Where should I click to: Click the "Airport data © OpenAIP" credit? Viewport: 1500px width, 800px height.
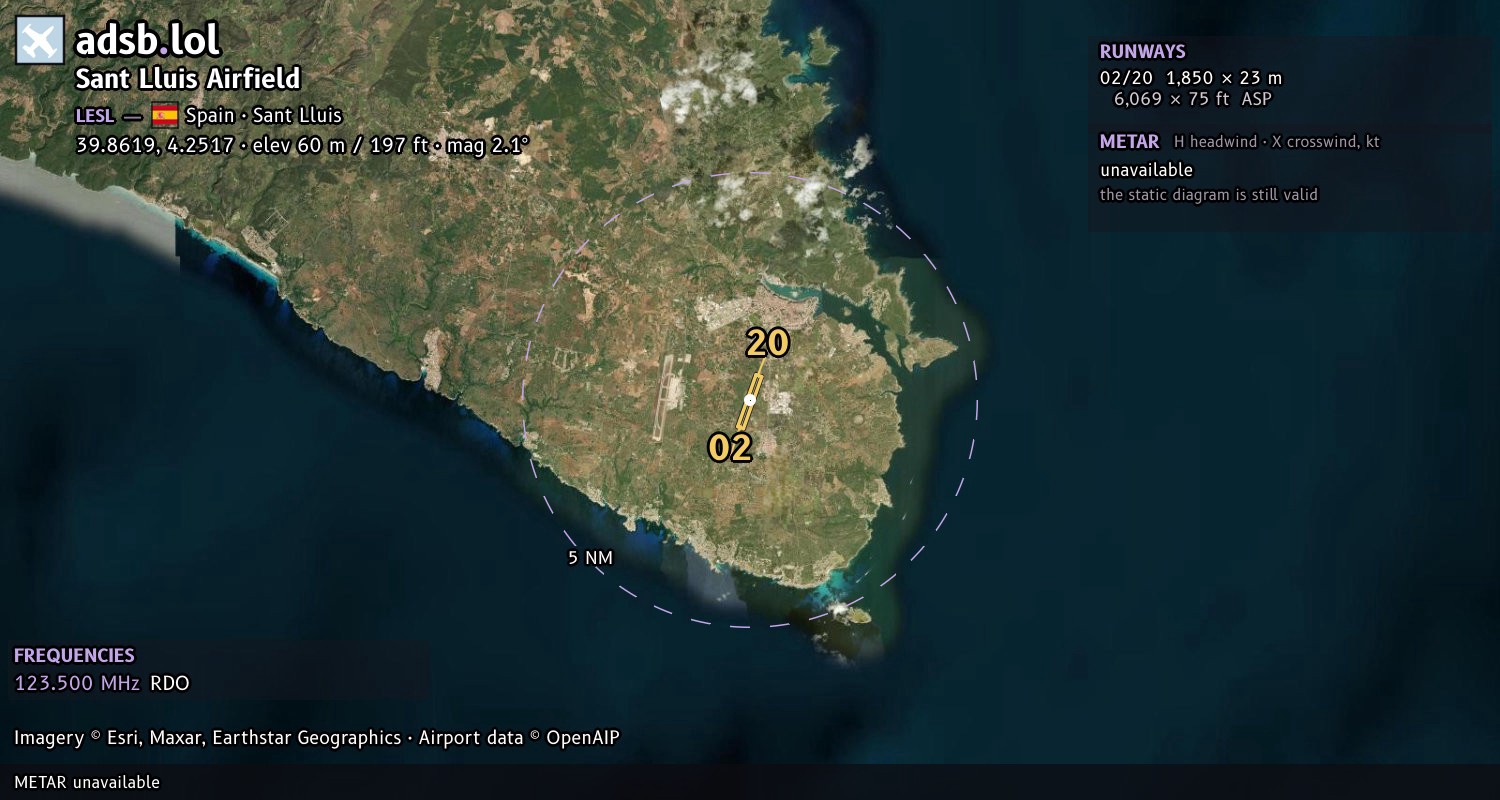(x=519, y=738)
